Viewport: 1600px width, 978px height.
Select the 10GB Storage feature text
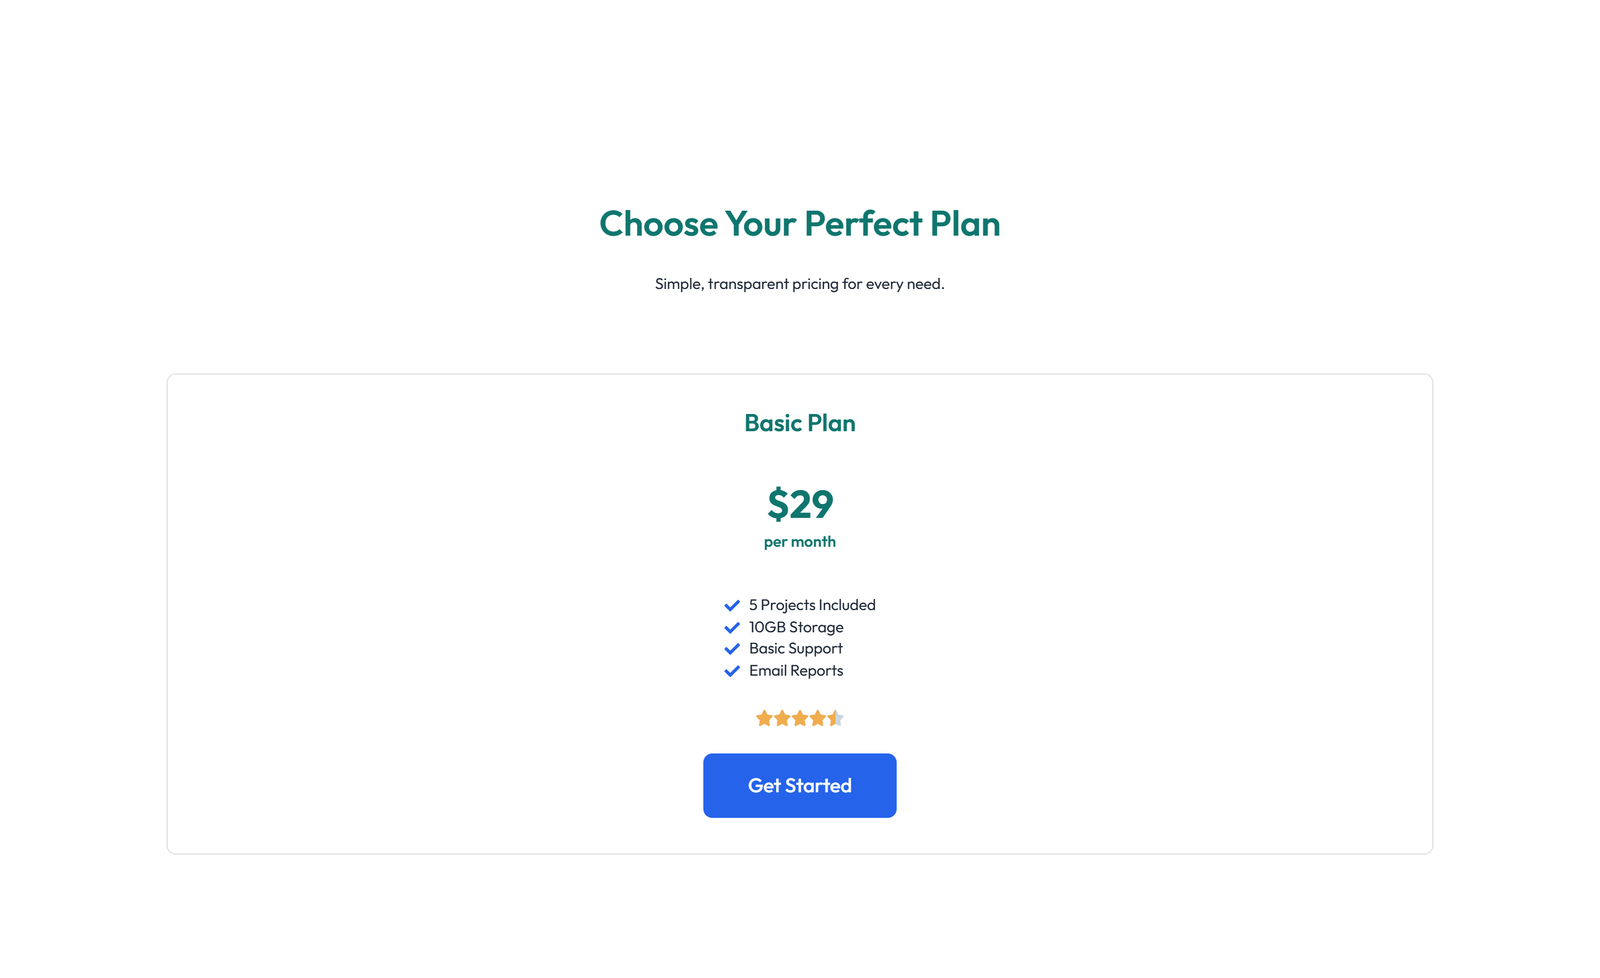795,627
